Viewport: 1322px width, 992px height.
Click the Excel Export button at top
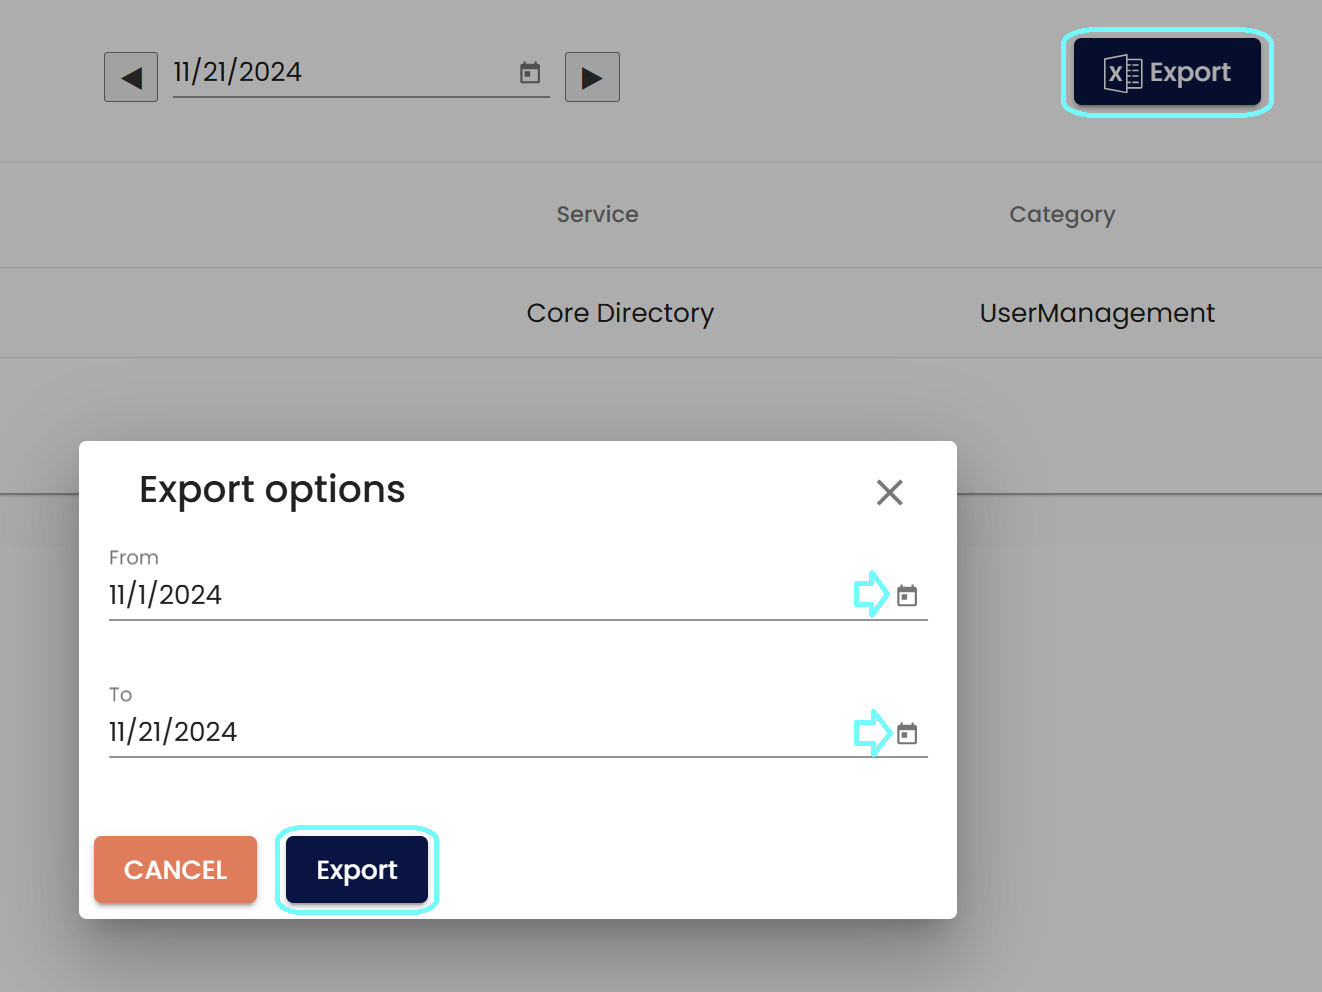(x=1167, y=72)
